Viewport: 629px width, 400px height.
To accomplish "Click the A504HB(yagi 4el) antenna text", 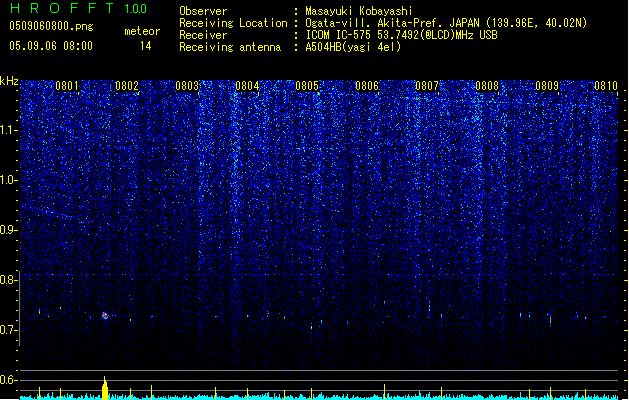I will point(353,47).
